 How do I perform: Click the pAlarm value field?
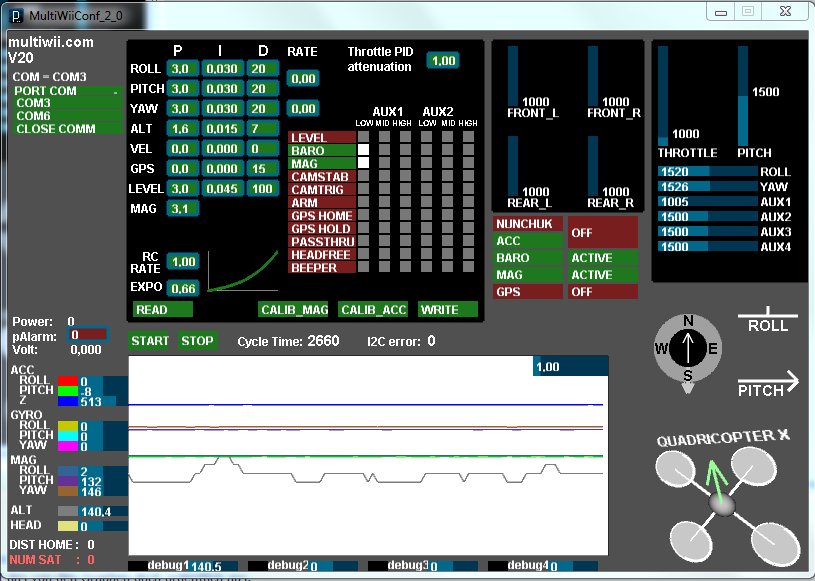click(87, 334)
